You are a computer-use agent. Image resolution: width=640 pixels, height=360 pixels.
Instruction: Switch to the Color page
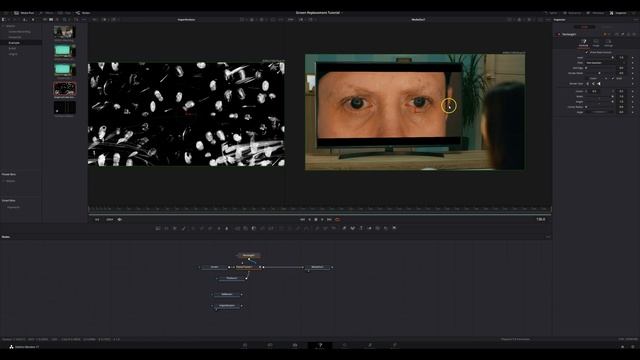click(x=345, y=346)
